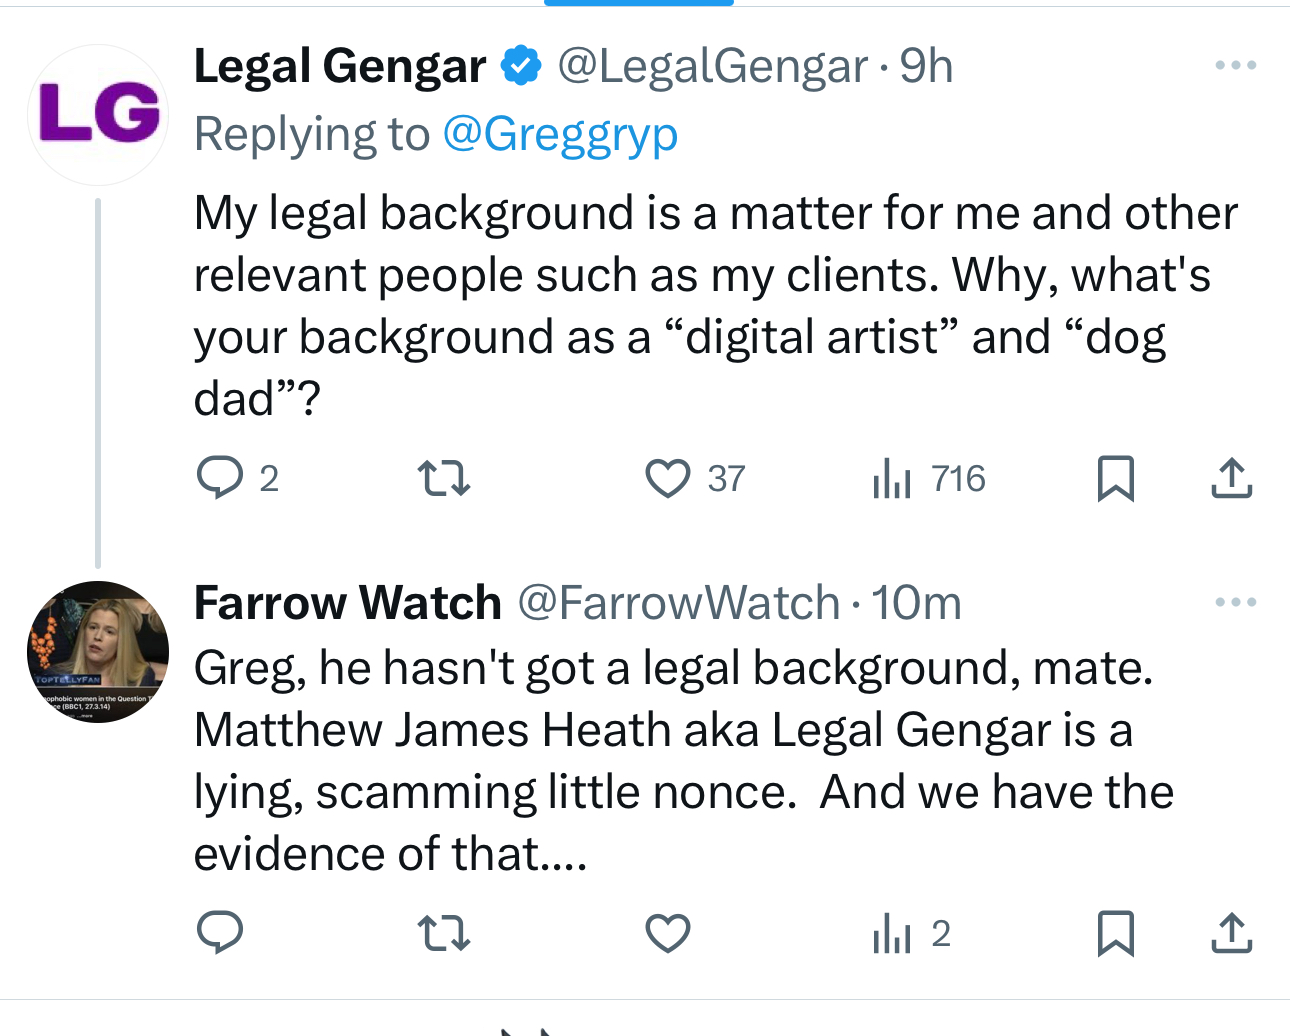Retweet Farrow Watch's tweet

(x=443, y=933)
